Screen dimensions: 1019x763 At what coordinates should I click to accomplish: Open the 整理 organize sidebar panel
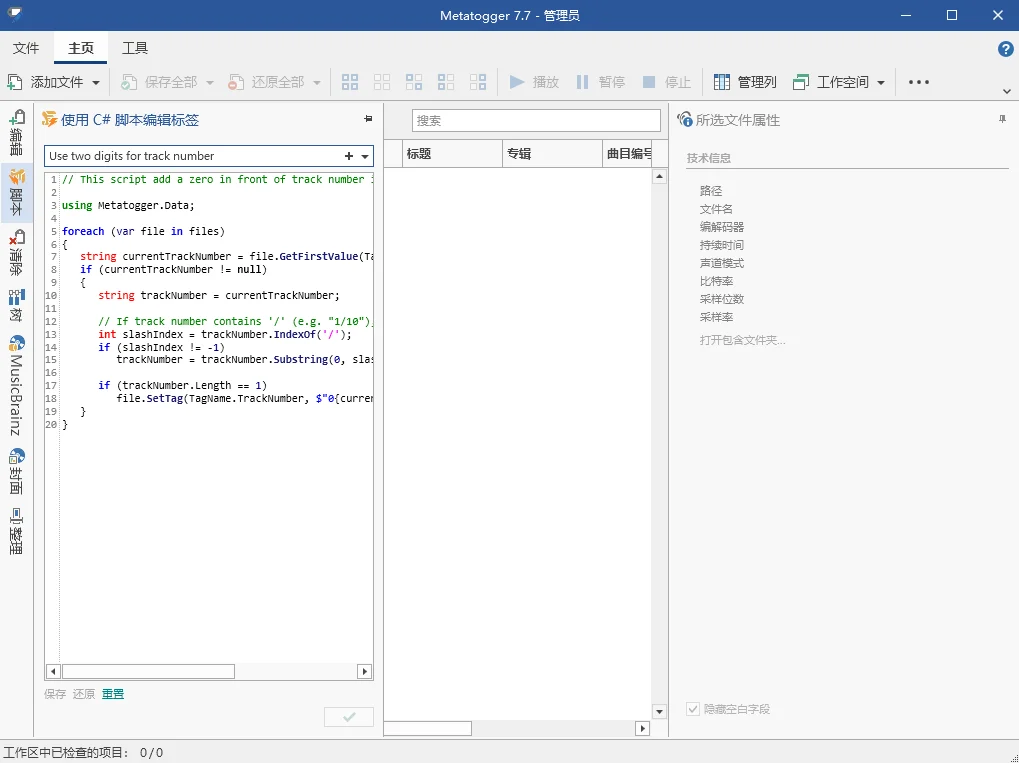(x=17, y=531)
